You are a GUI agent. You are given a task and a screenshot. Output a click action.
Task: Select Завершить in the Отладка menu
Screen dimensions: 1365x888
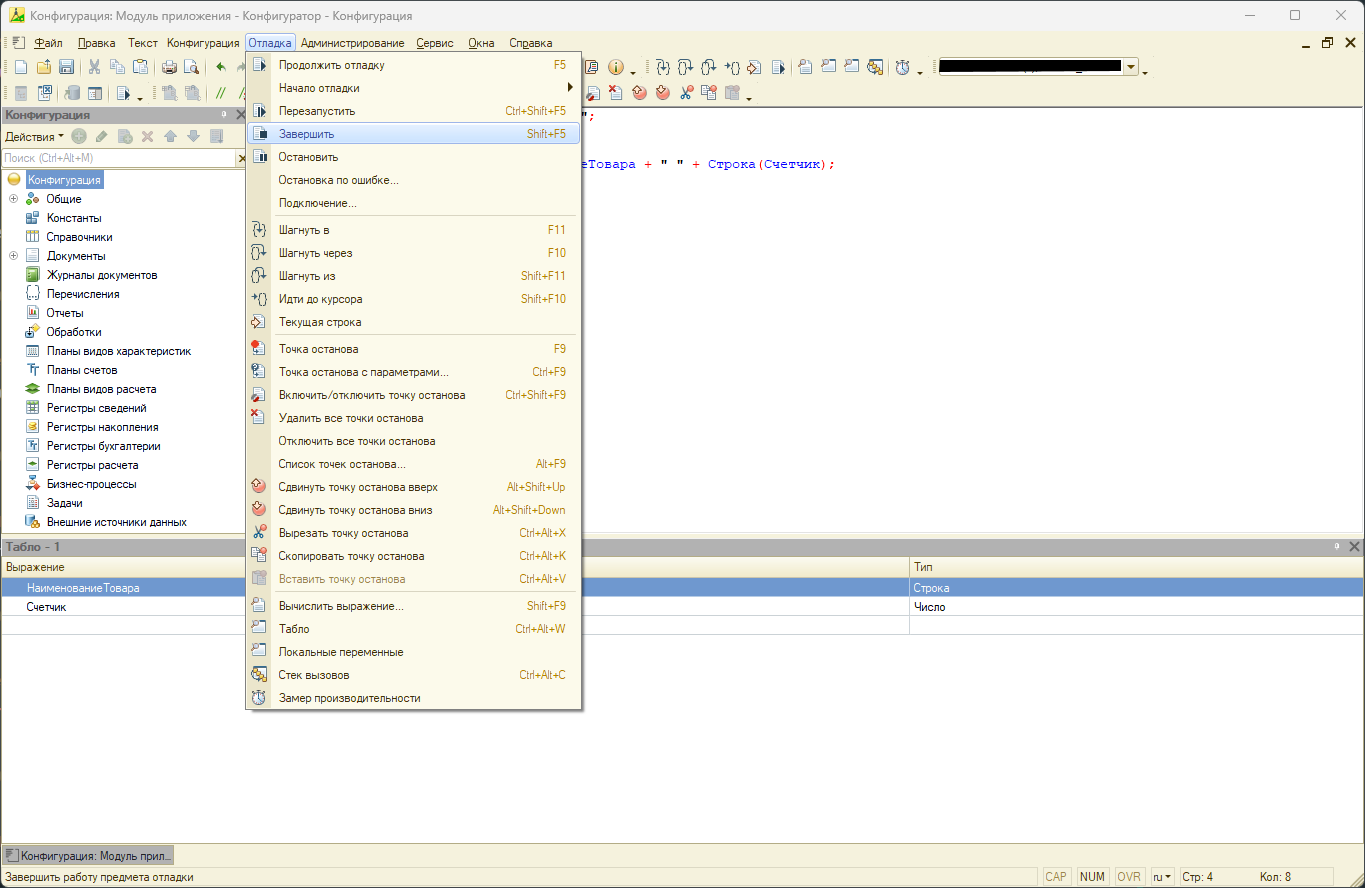coord(413,134)
